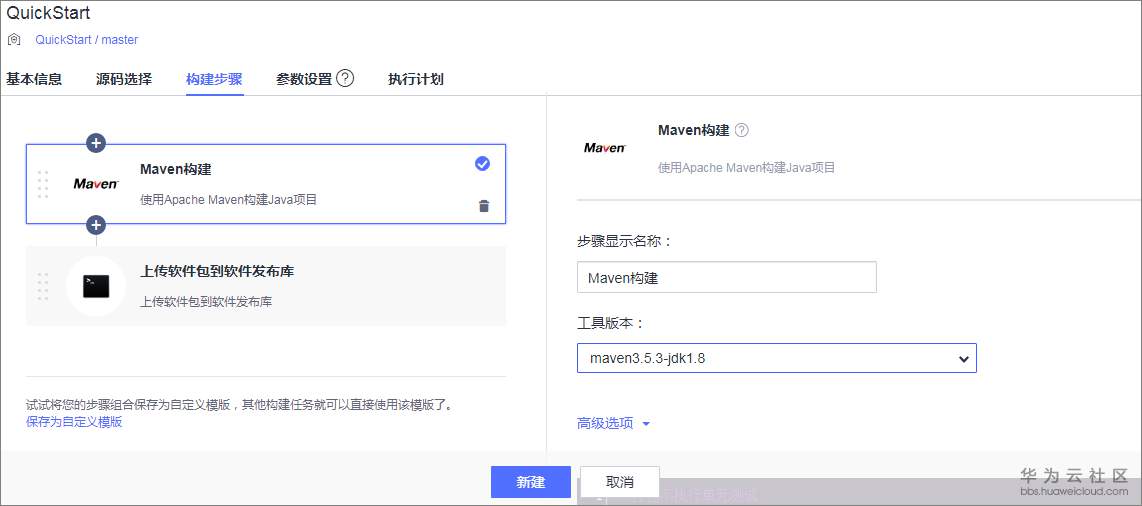Click the help icon next to 参数设置

coord(345,79)
